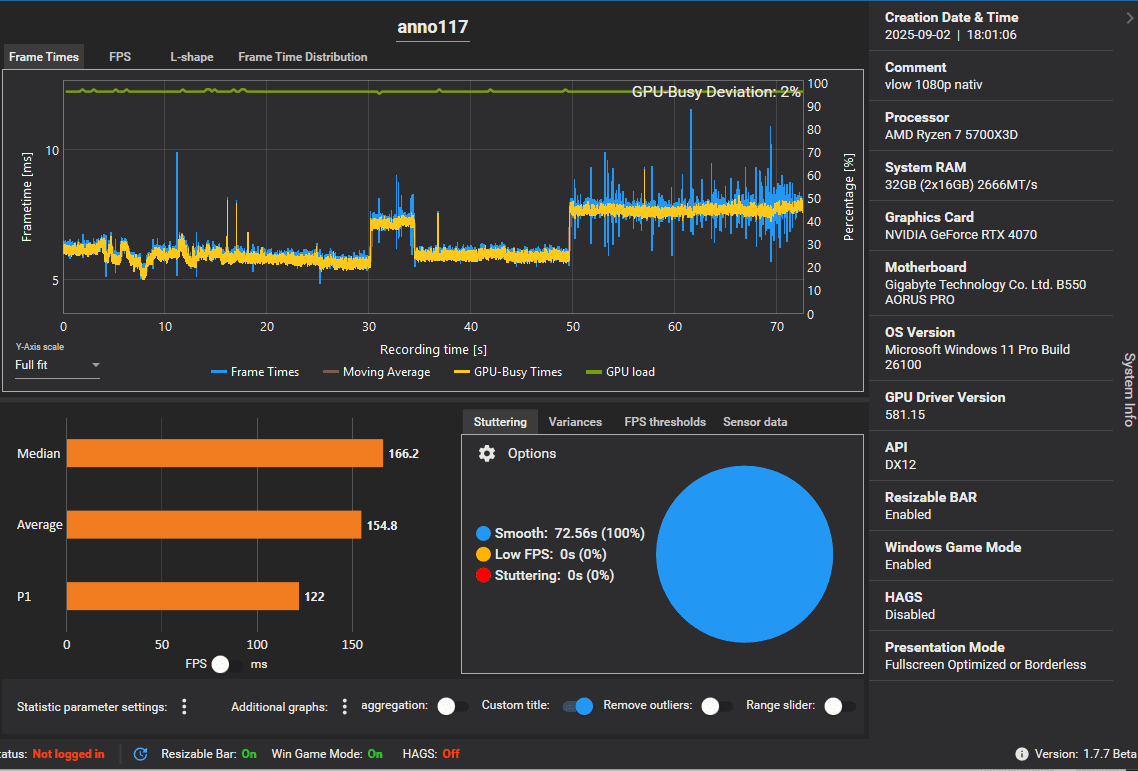Click the creation date 2025-09-02 | 18:01:06
The height and width of the screenshot is (771, 1138).
click(951, 35)
